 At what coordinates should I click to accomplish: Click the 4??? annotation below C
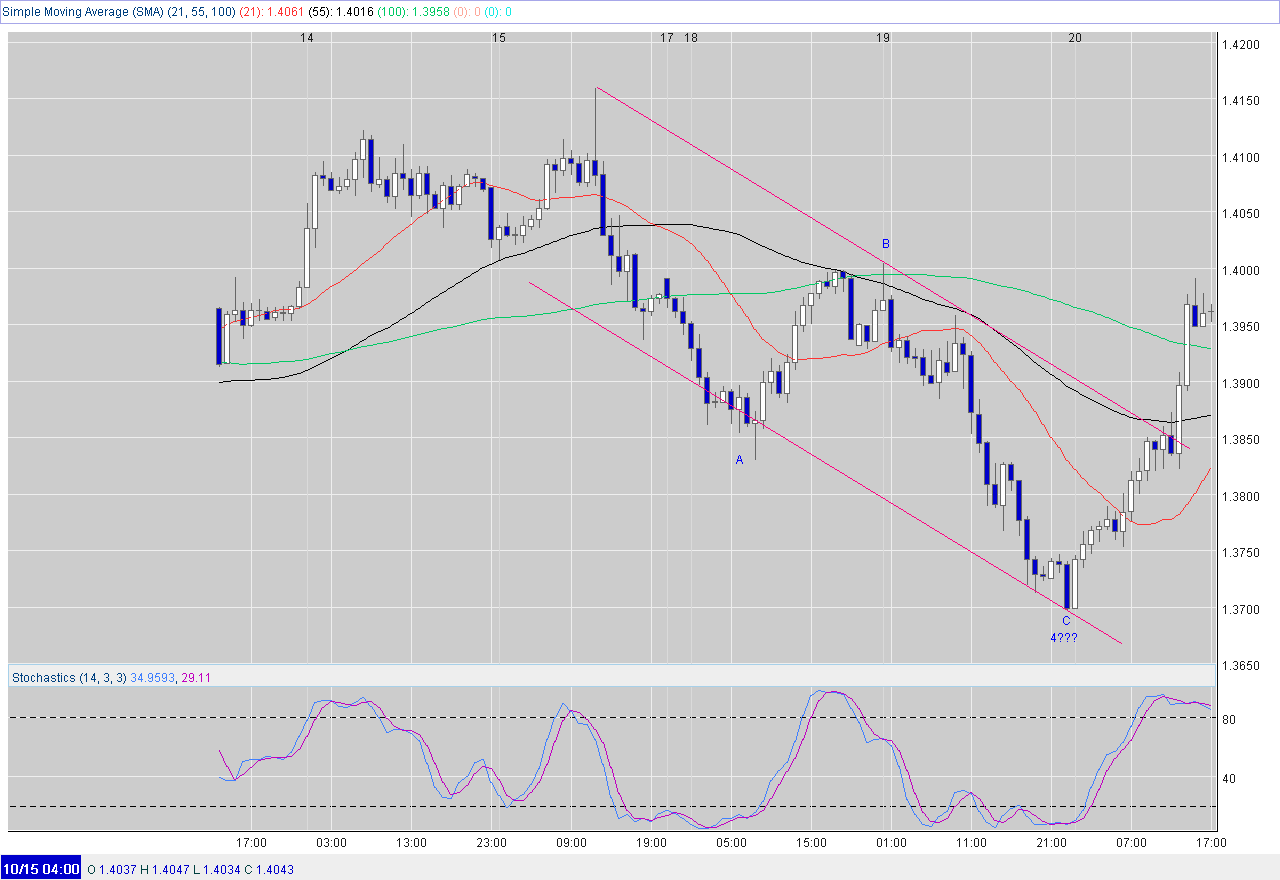coord(1063,638)
